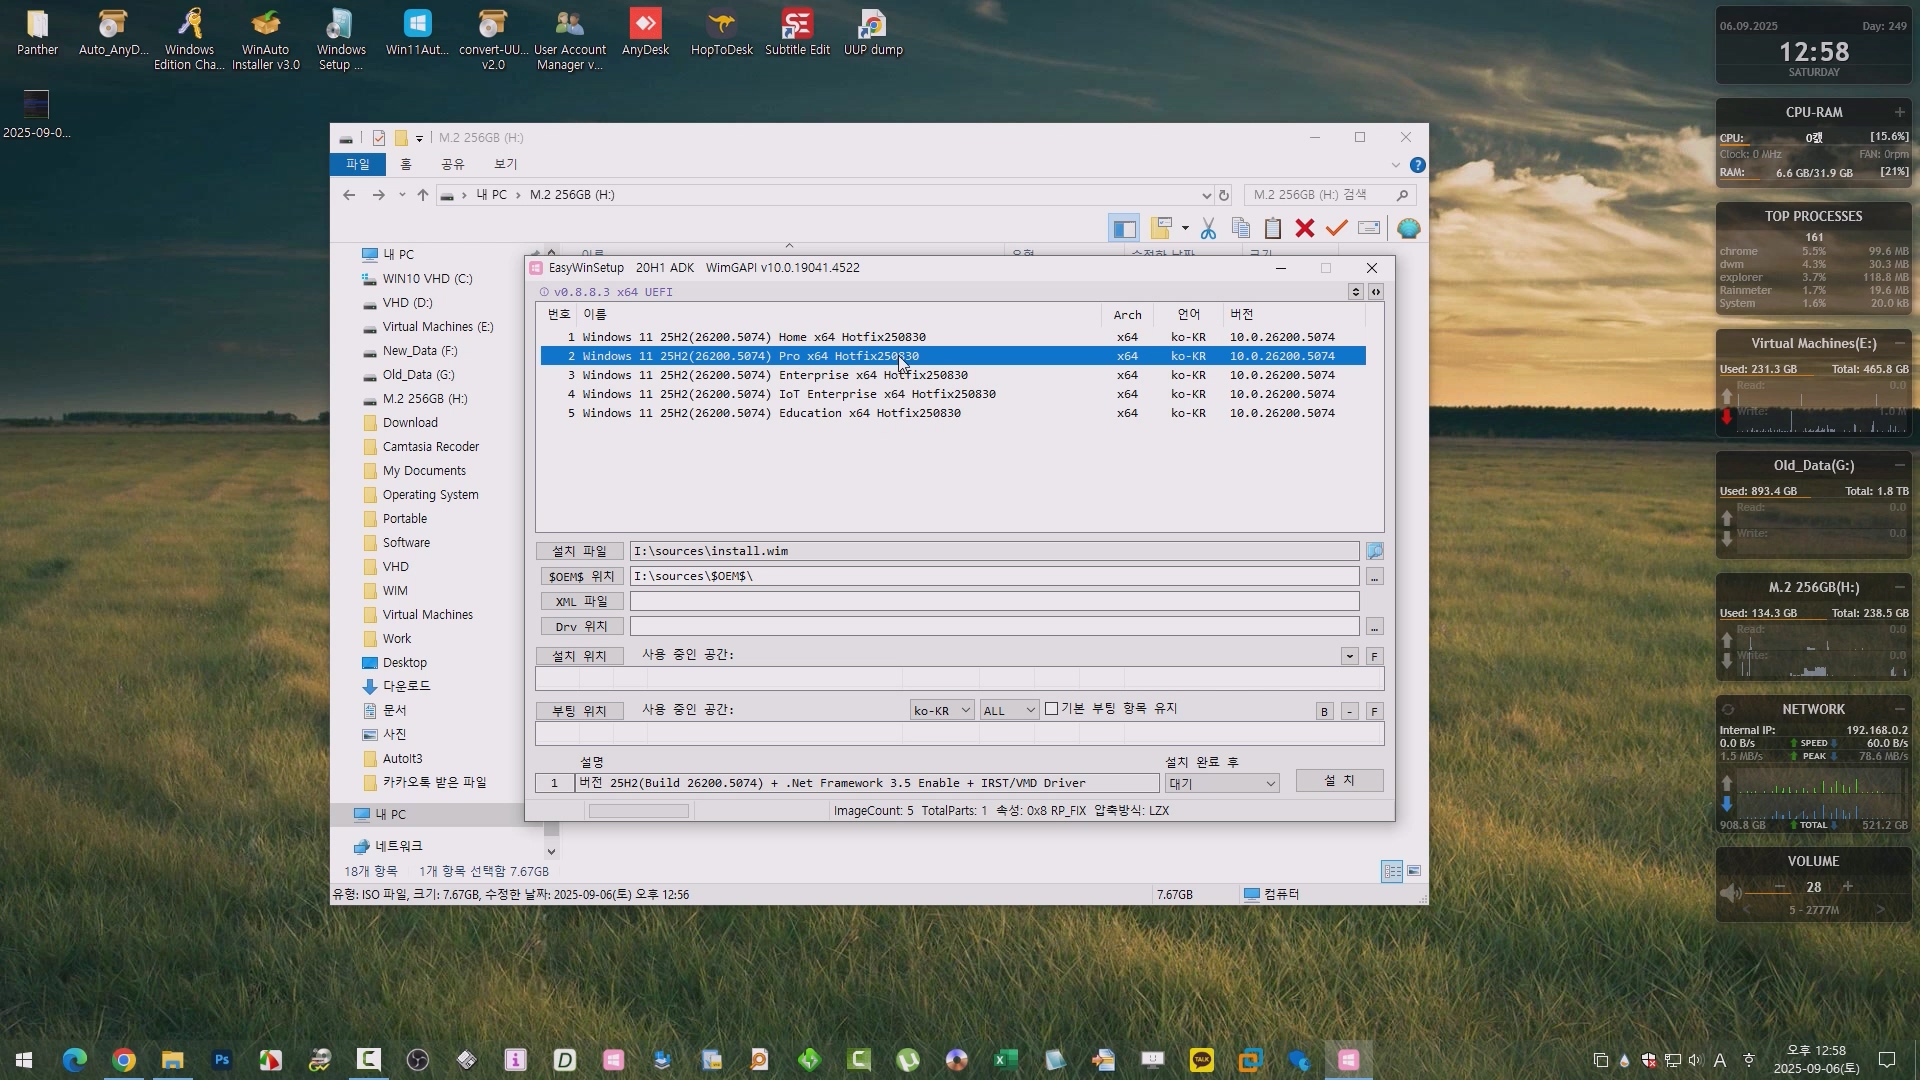
Task: Click the refresh icon in Explorer address bar
Action: 1224,195
